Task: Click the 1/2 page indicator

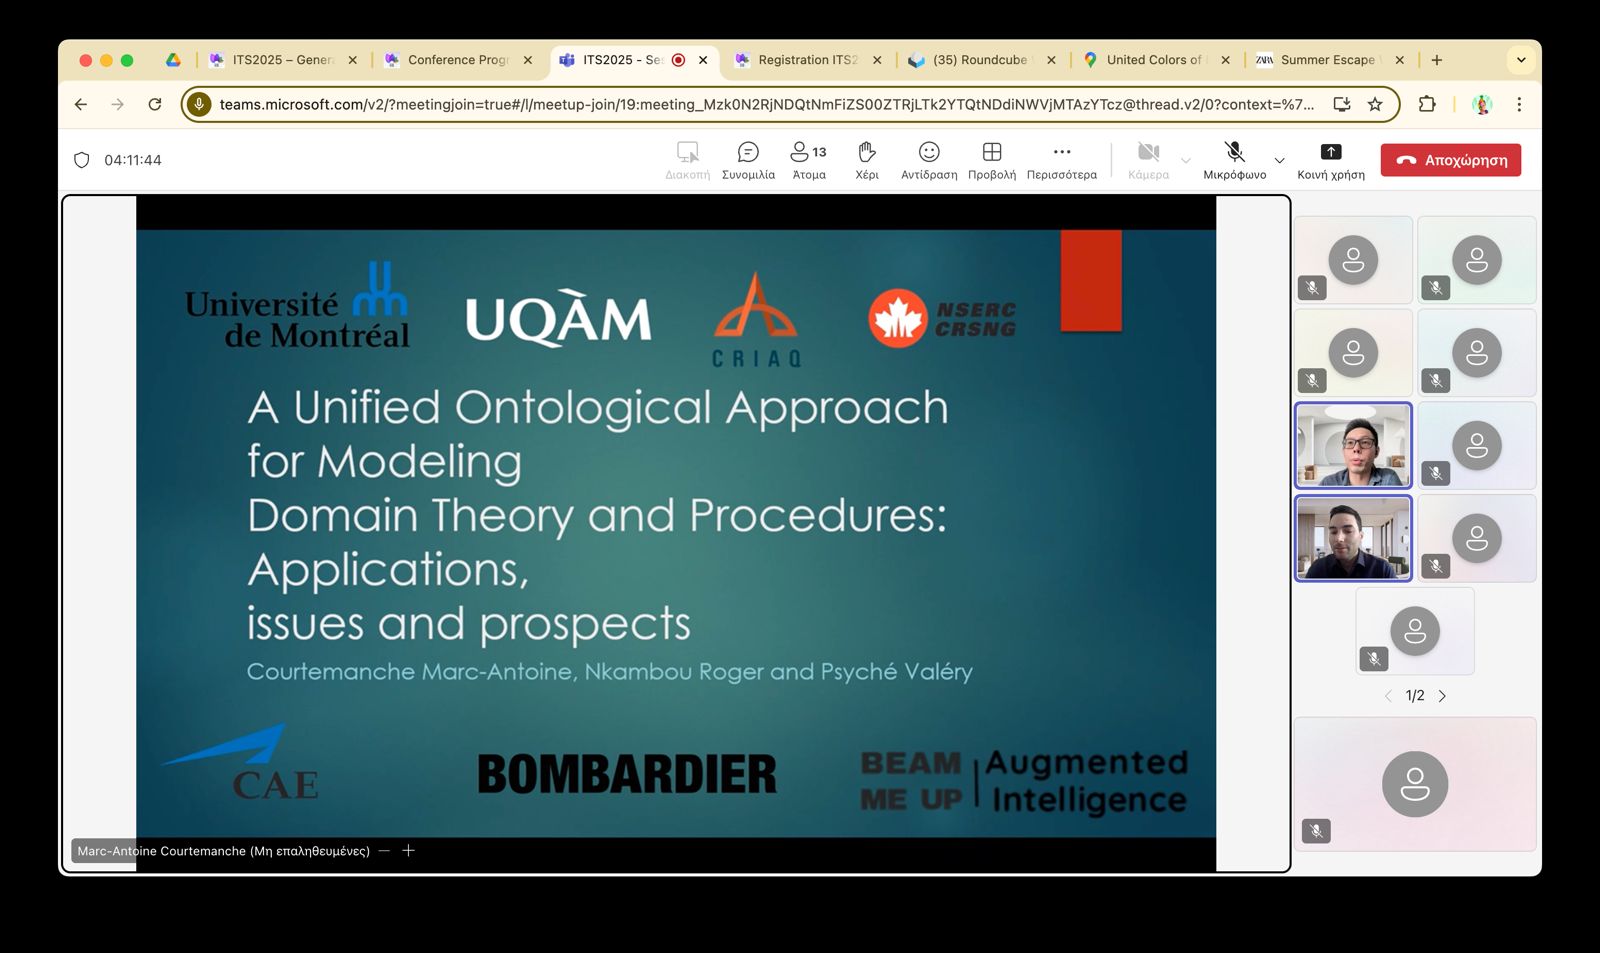Action: [1415, 696]
